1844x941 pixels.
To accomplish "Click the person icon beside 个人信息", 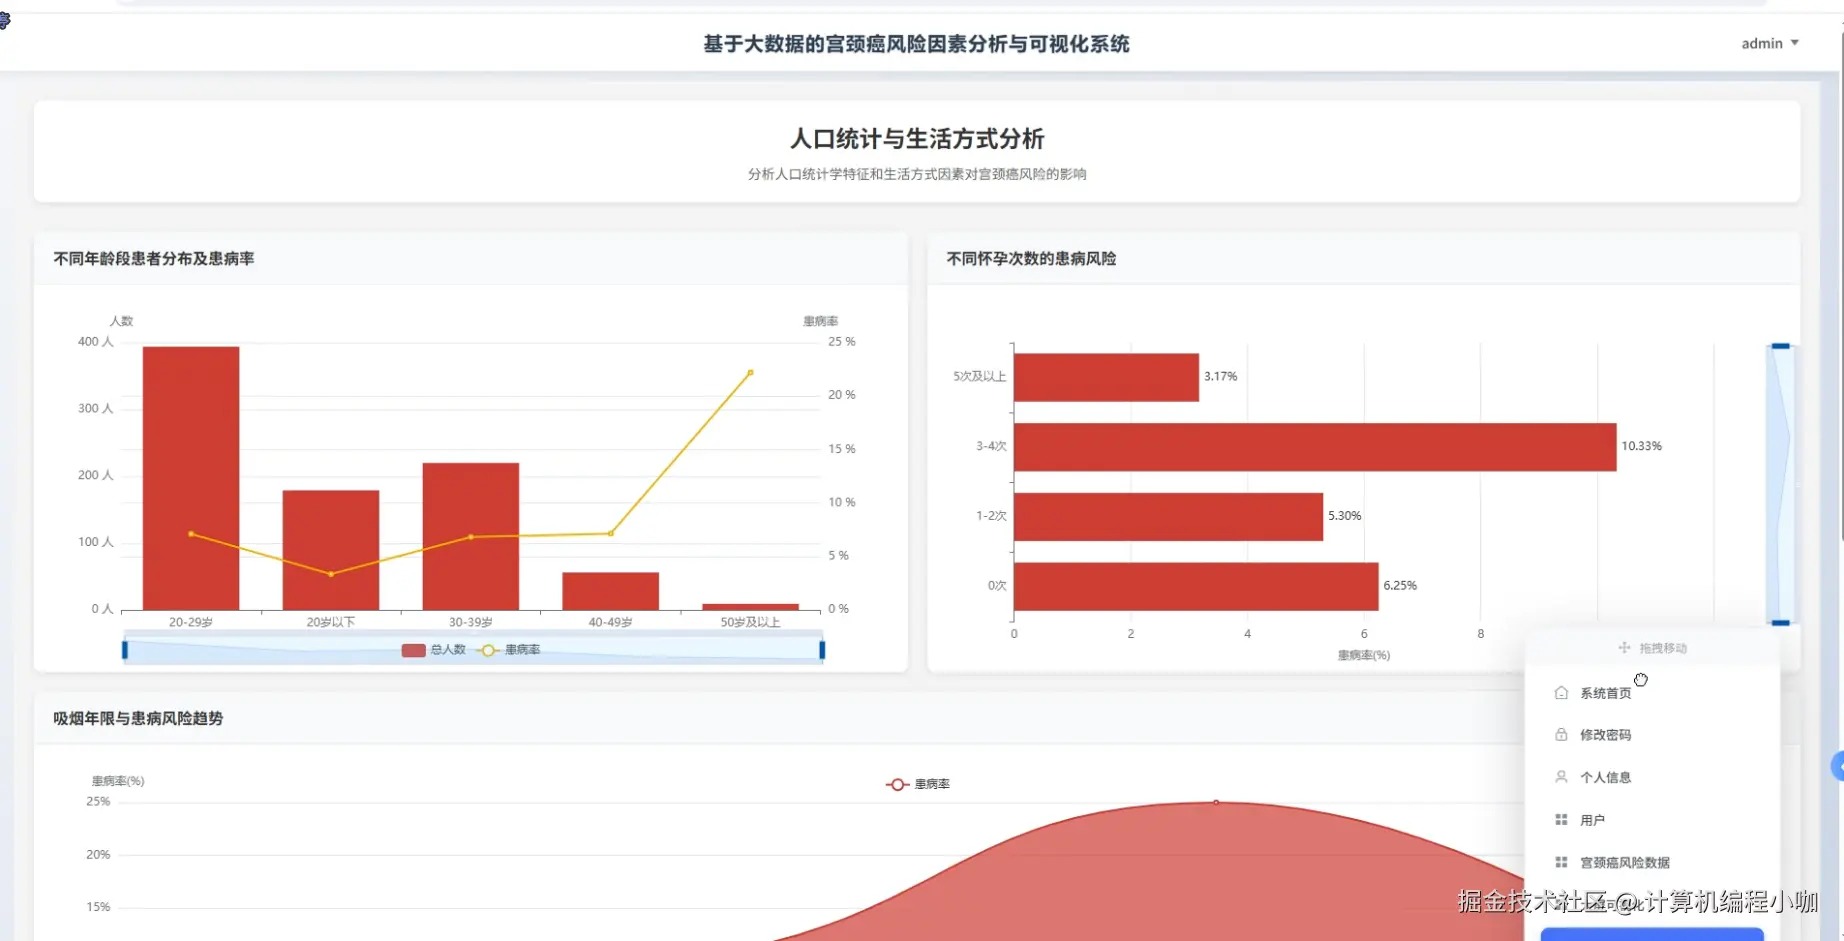I will pyautogui.click(x=1561, y=776).
